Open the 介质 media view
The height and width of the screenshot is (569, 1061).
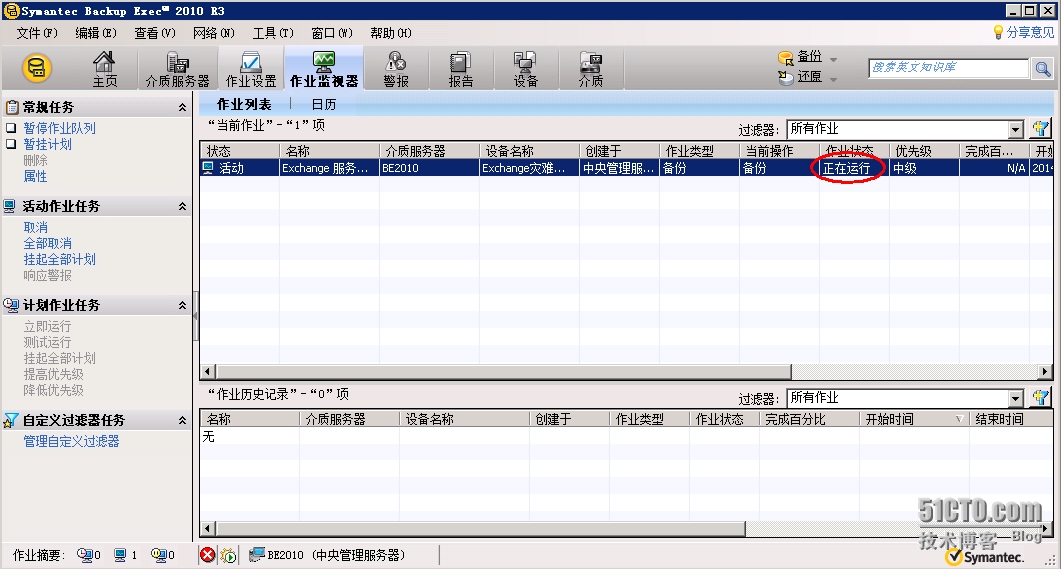coord(591,69)
